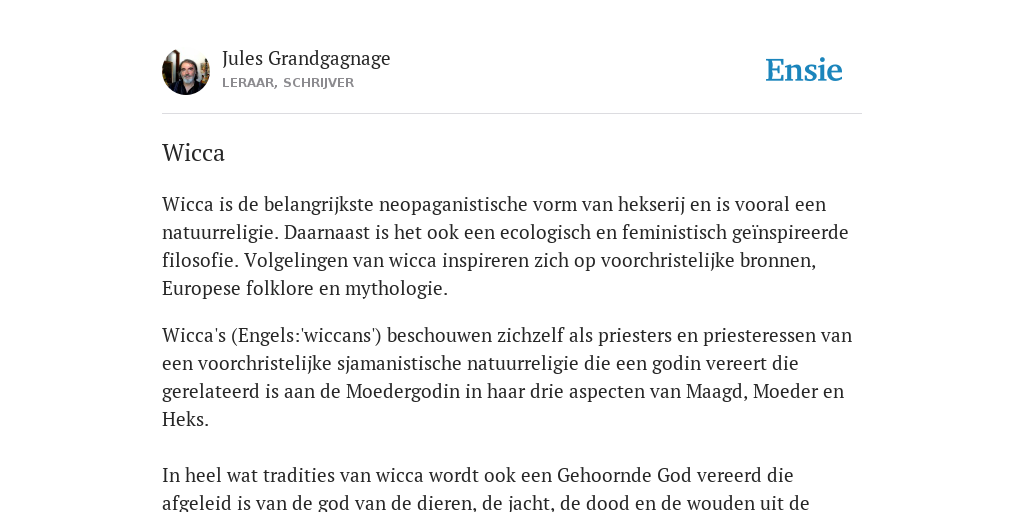Click the horizontal divider below the author header
This screenshot has height=512, width=1024.
tap(512, 114)
